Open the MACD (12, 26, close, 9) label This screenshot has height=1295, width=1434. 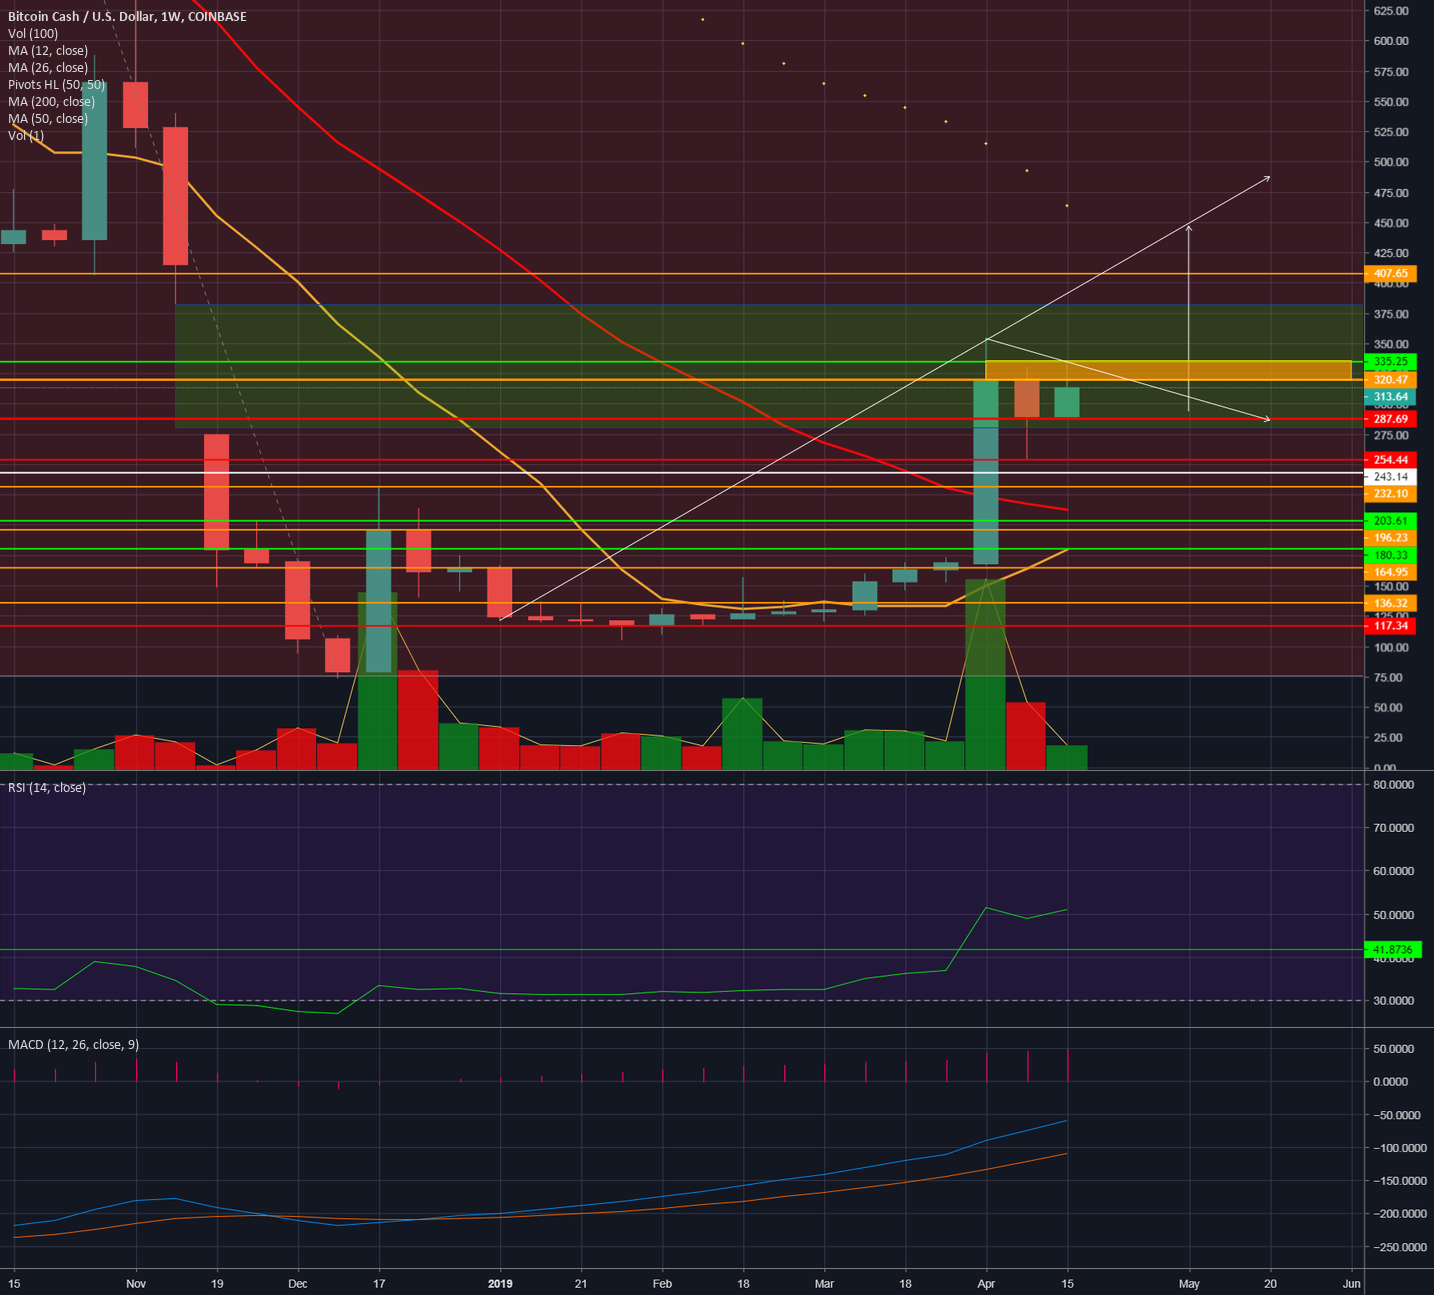point(73,1044)
